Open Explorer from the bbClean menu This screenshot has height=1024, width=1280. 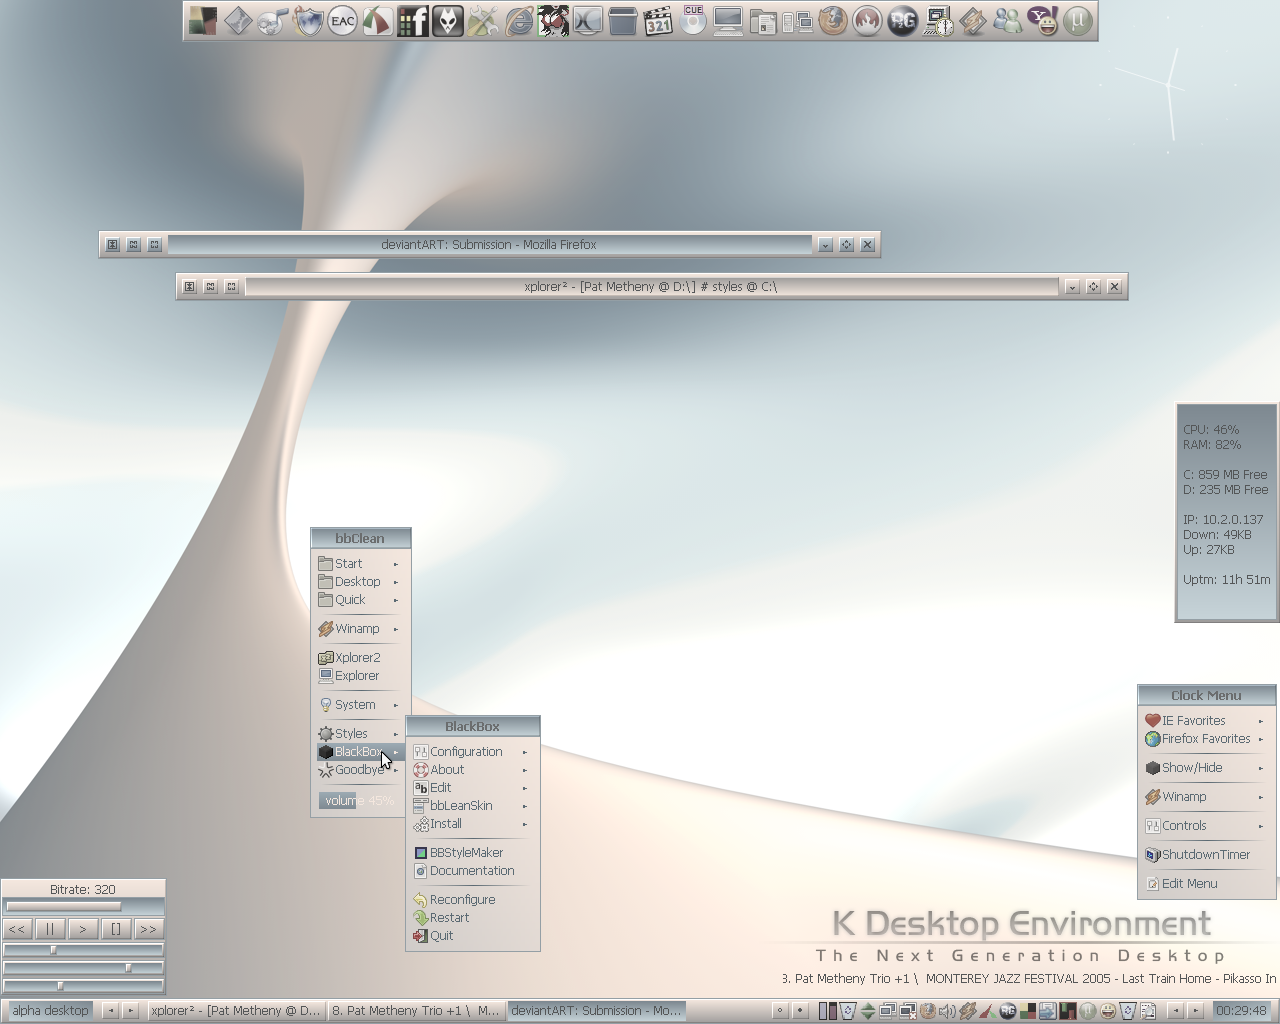[x=360, y=676]
